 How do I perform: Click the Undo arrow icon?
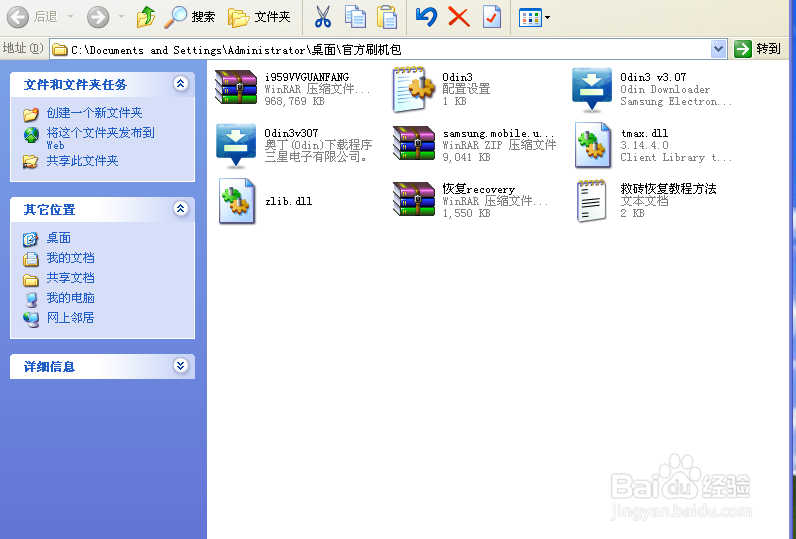pyautogui.click(x=426, y=17)
